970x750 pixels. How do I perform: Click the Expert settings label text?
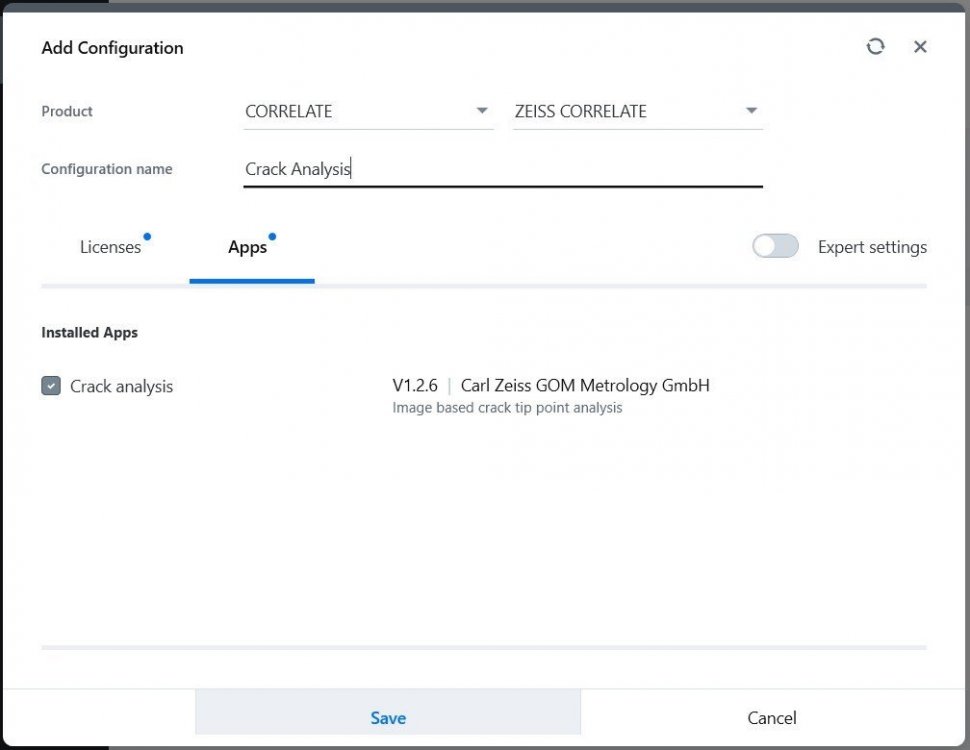pos(872,247)
